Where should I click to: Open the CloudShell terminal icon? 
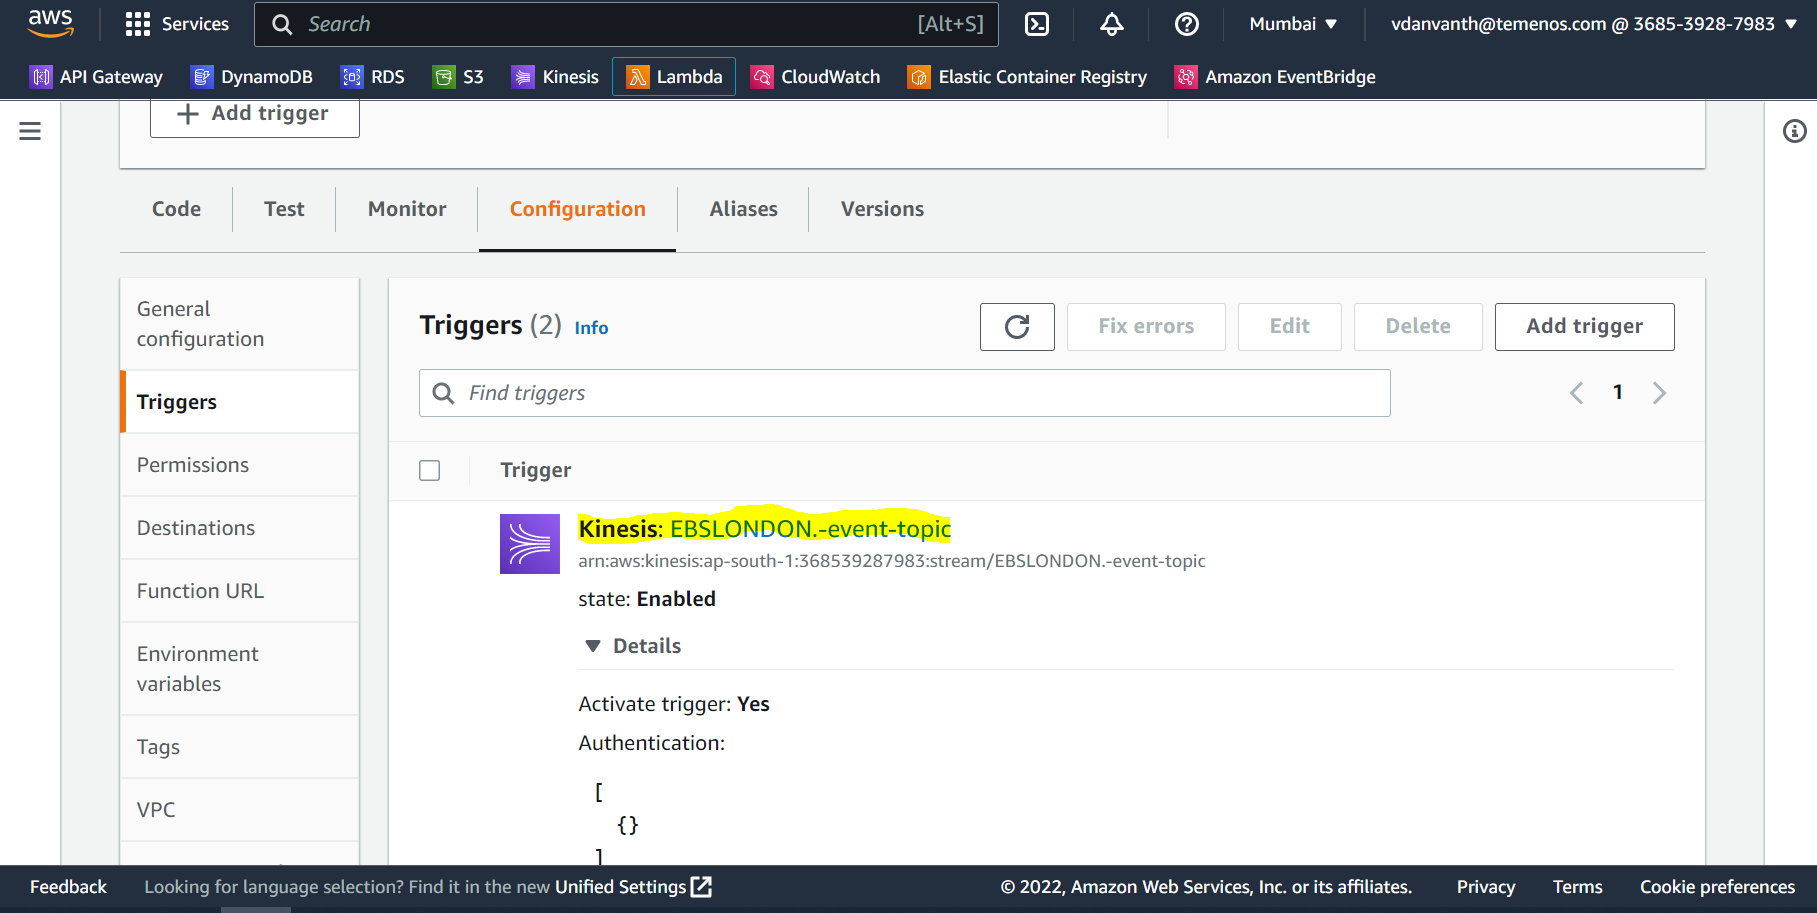[1037, 24]
